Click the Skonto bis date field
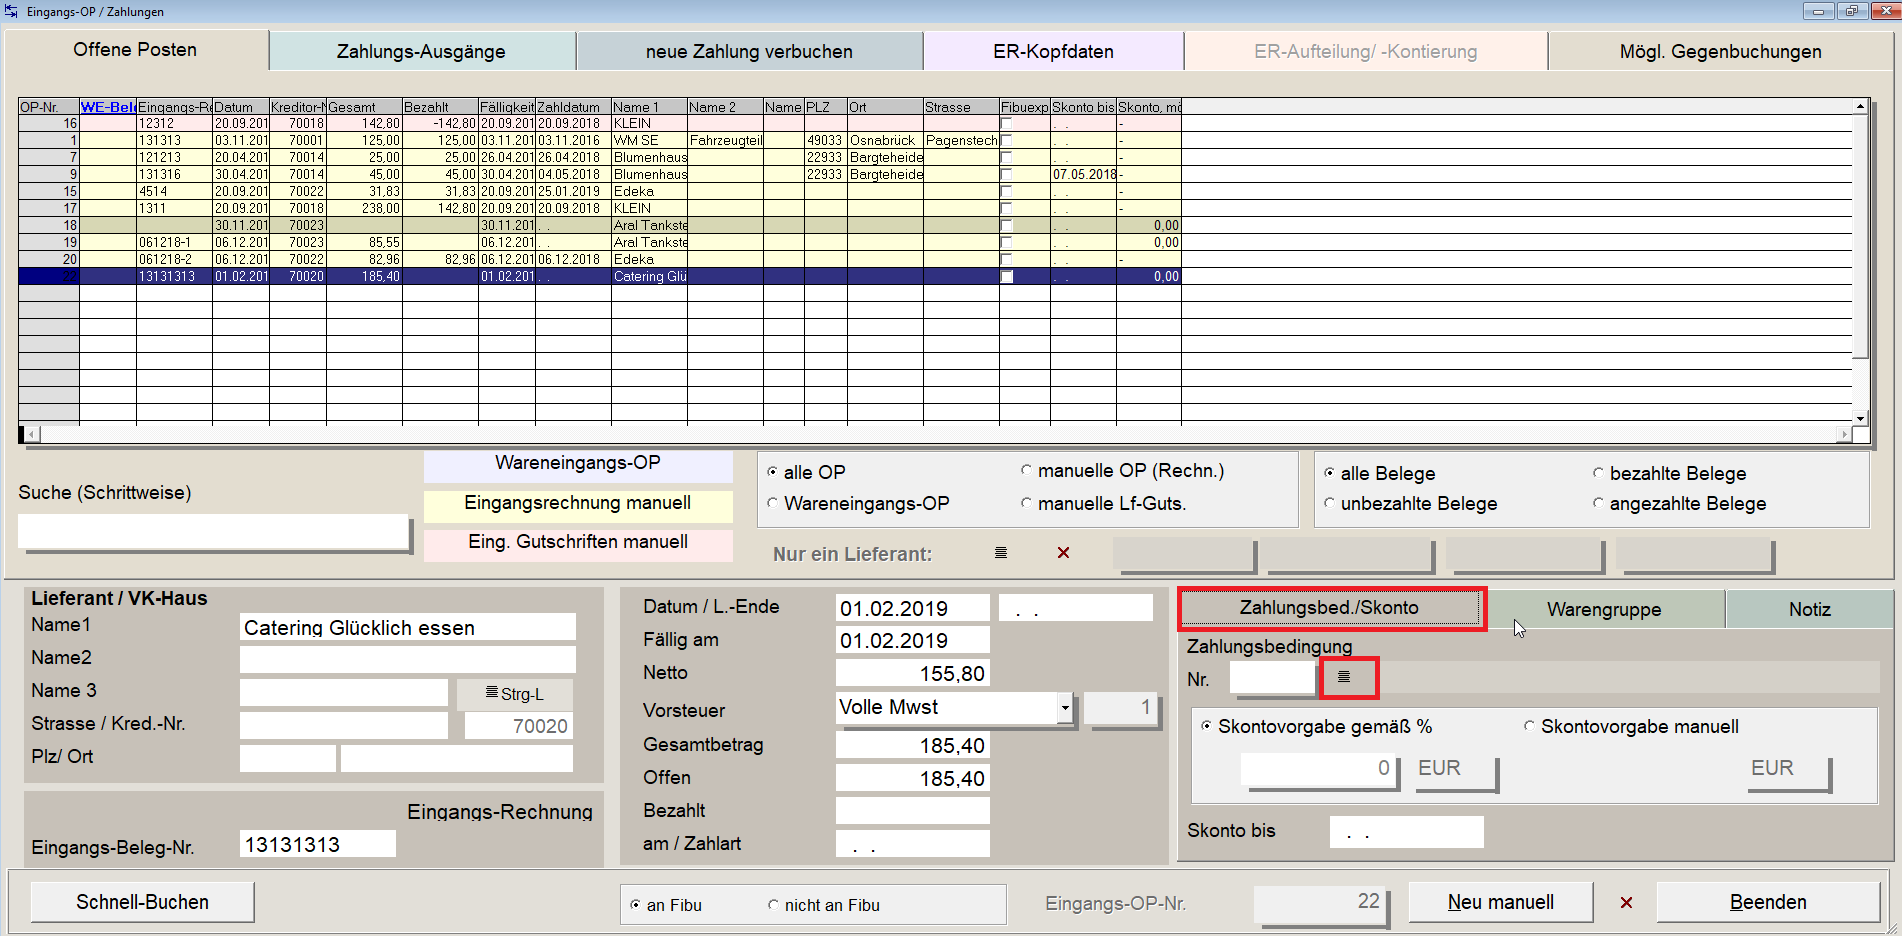 coord(1406,831)
